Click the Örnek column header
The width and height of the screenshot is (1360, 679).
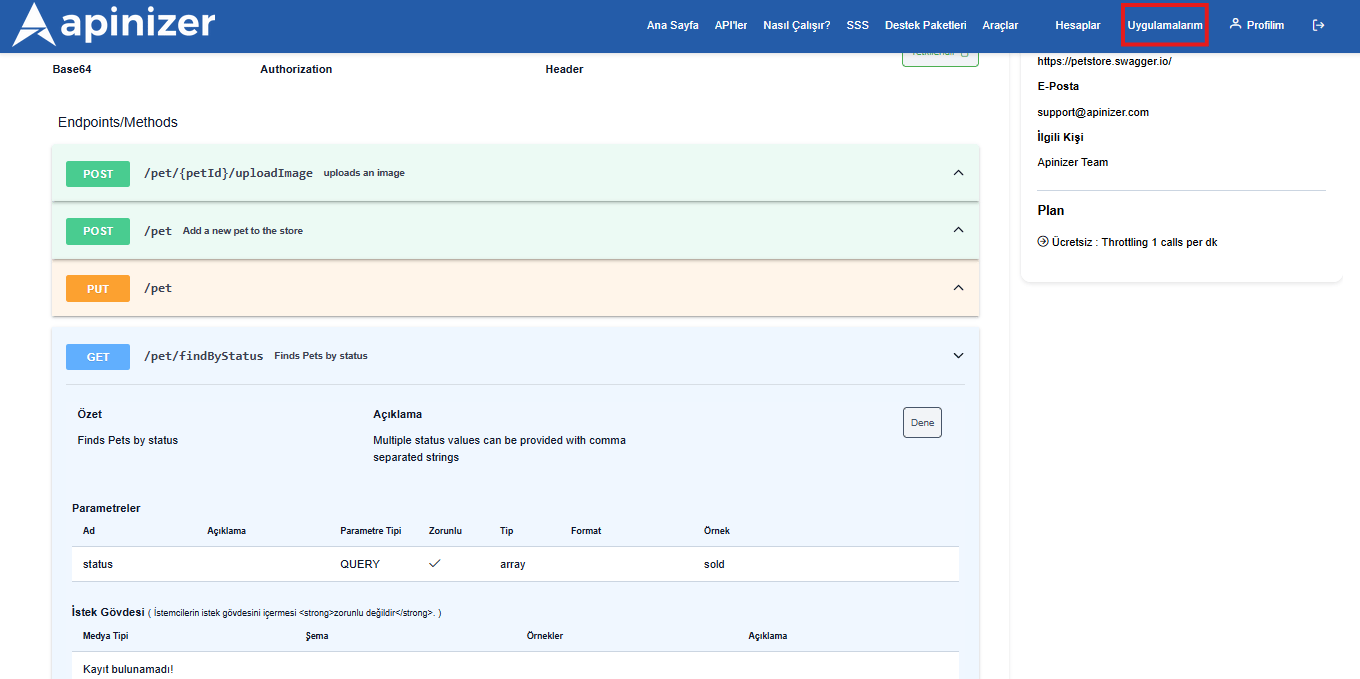(717, 531)
